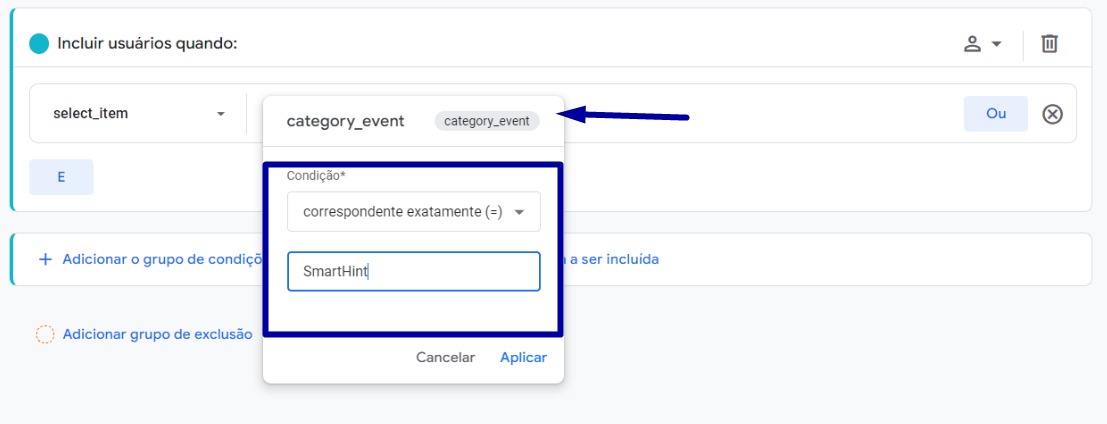
Task: Remove the select_item condition with circled X
Action: click(1053, 114)
